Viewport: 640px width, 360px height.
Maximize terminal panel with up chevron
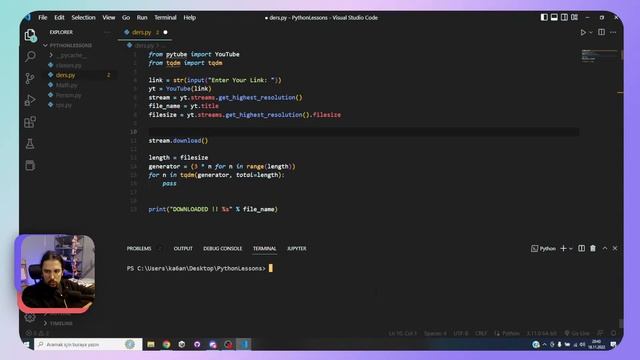click(x=605, y=248)
